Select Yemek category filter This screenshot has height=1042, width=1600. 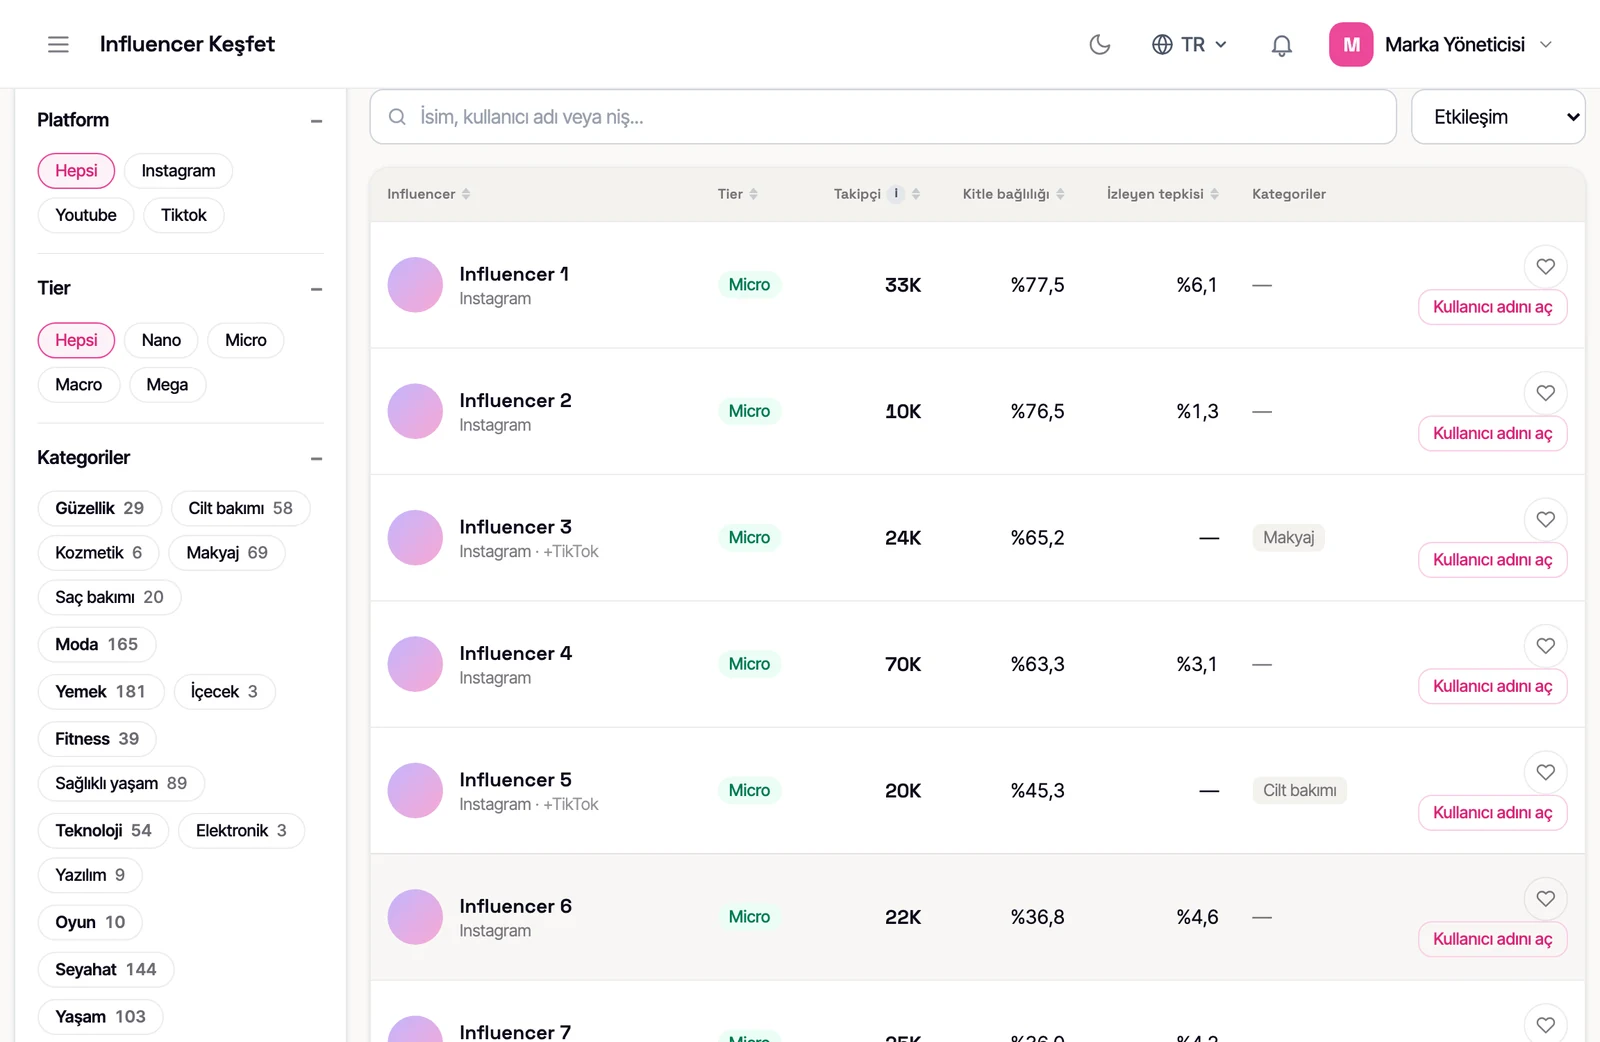click(101, 691)
